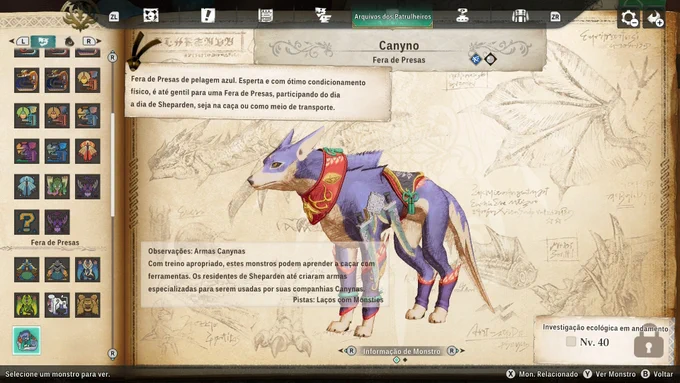Click the ZL tab-switch button

(x=114, y=17)
